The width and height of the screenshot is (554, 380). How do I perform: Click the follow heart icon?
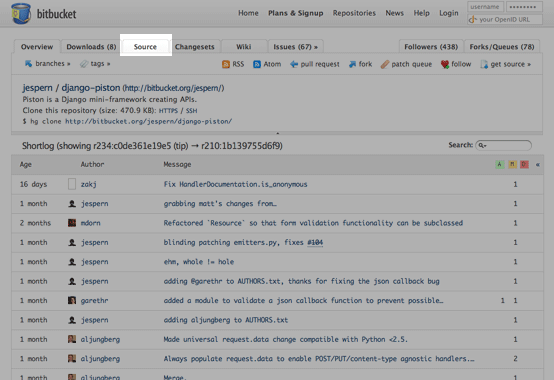click(x=445, y=64)
